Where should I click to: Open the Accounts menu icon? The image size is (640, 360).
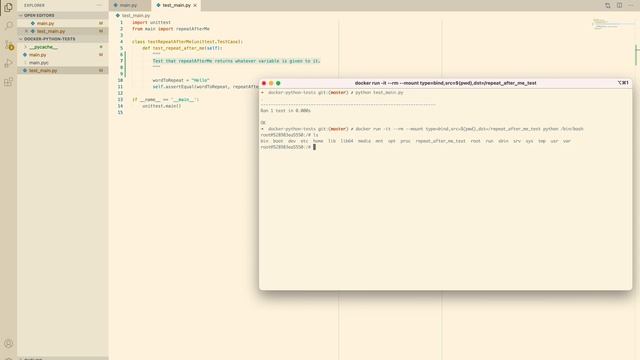coord(8,343)
